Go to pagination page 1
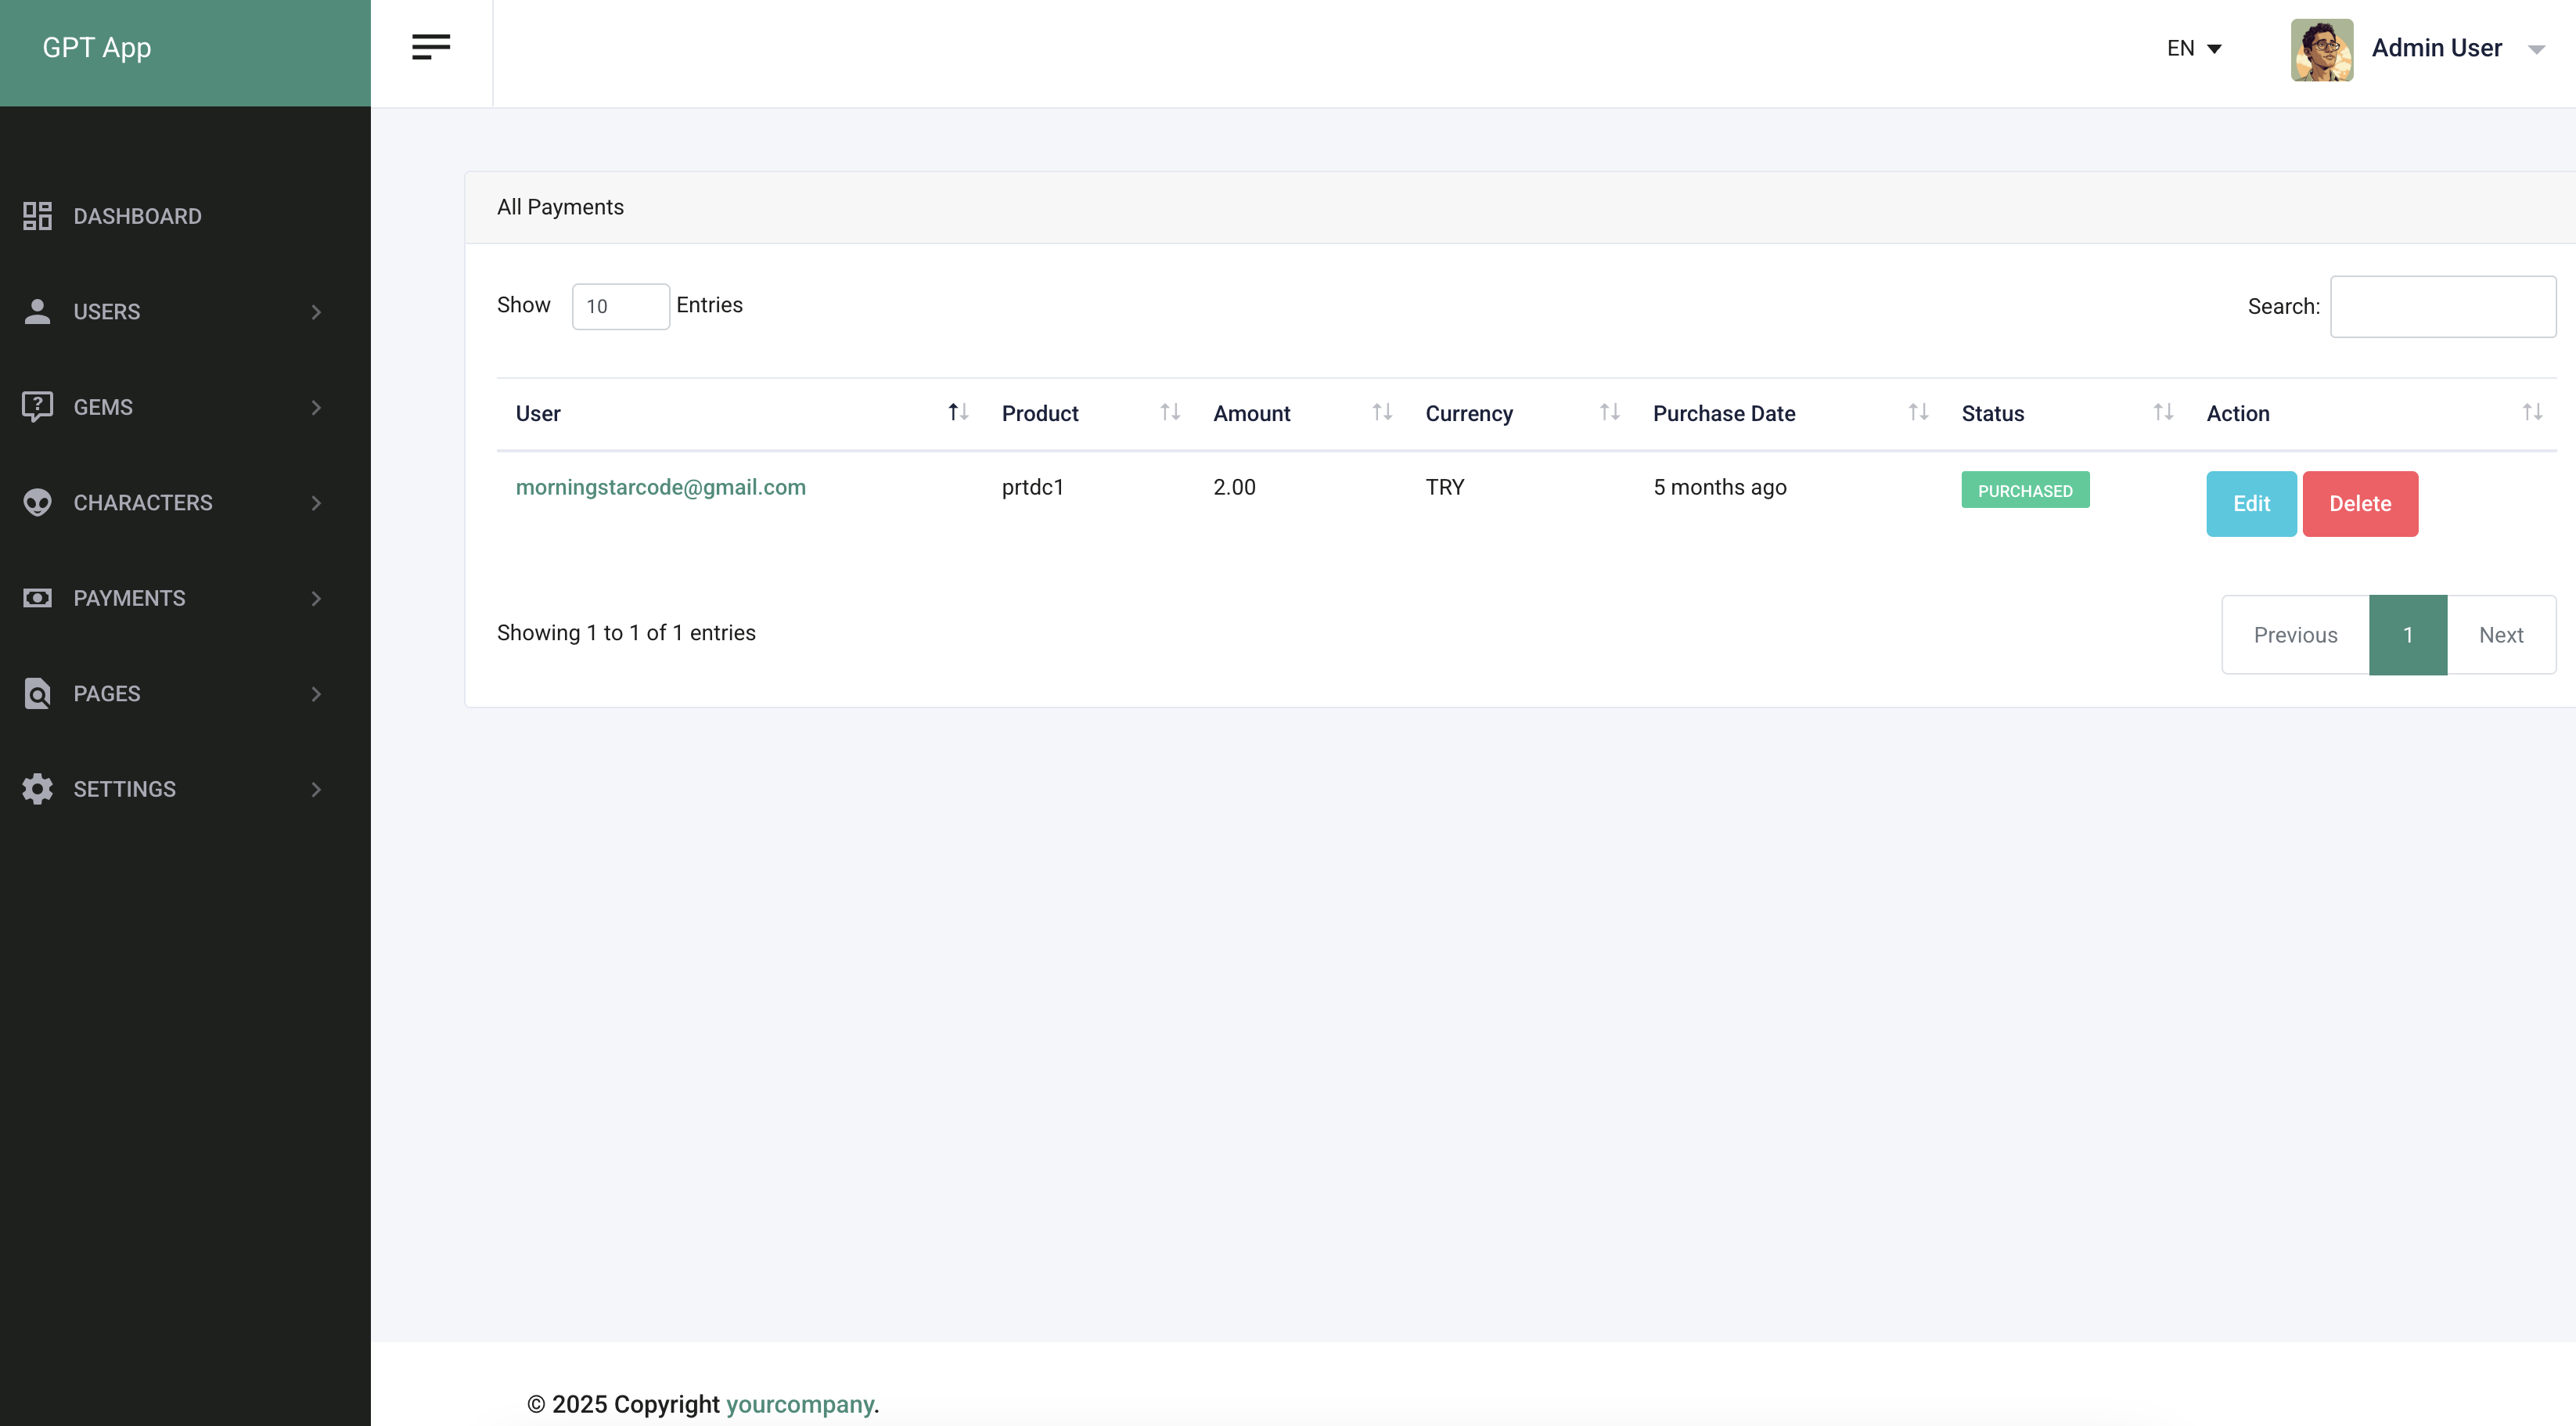 click(2407, 635)
